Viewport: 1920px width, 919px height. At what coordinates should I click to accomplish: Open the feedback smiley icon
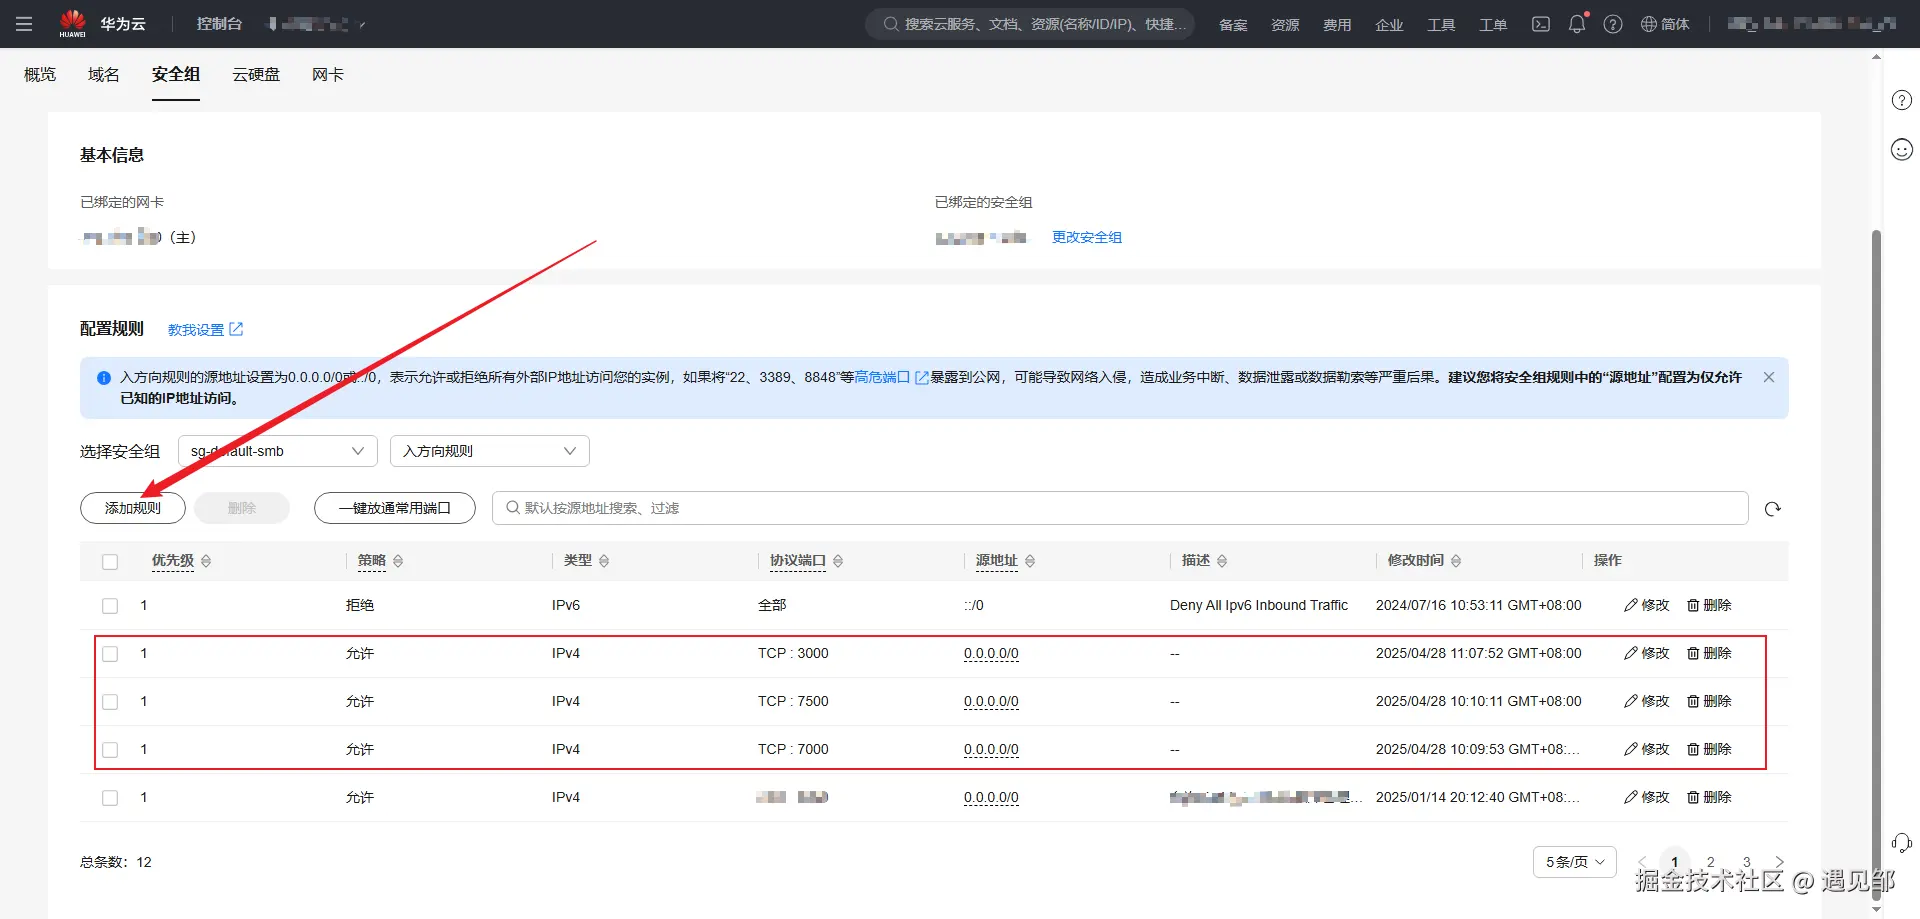(1902, 150)
